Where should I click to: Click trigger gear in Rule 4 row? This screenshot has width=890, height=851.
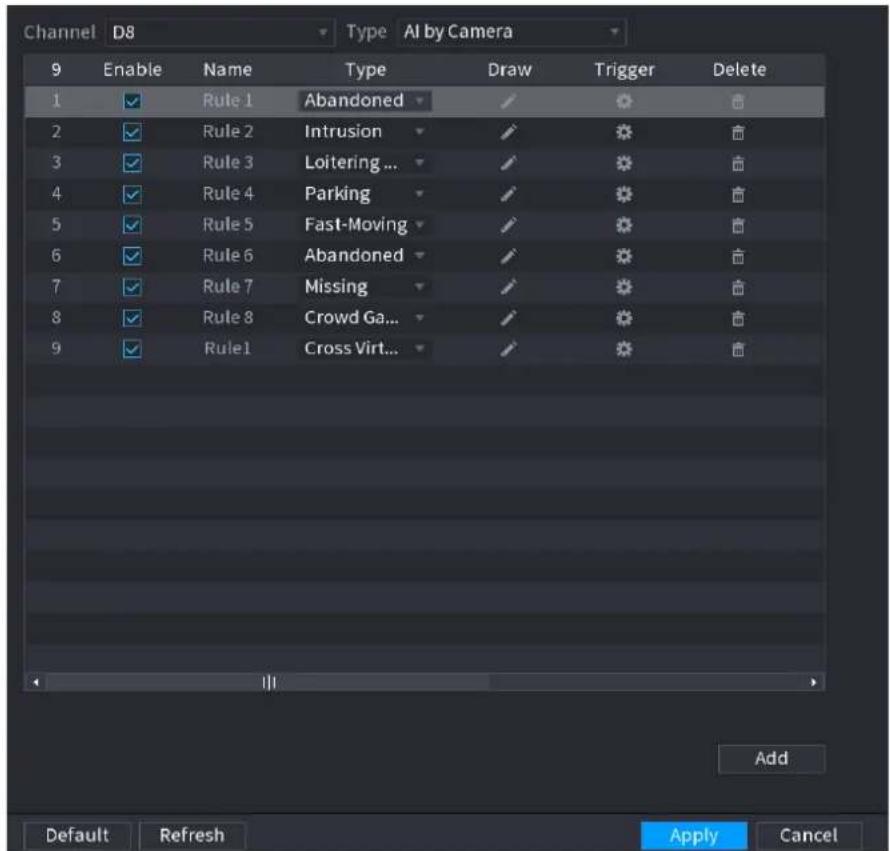click(x=624, y=195)
